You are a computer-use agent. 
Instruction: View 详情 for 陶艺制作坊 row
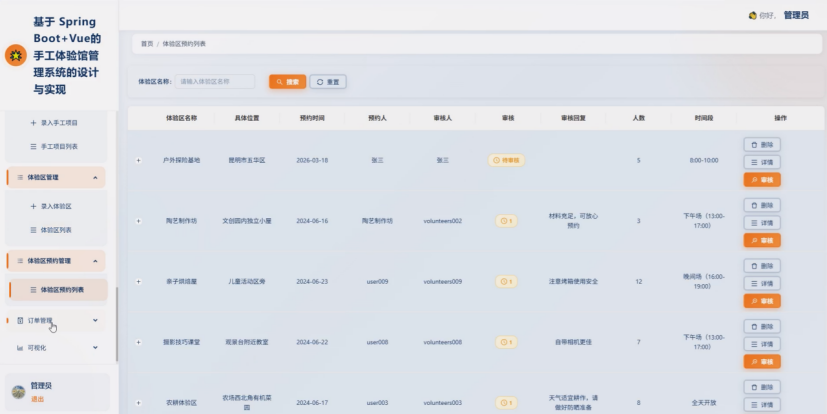(x=762, y=223)
